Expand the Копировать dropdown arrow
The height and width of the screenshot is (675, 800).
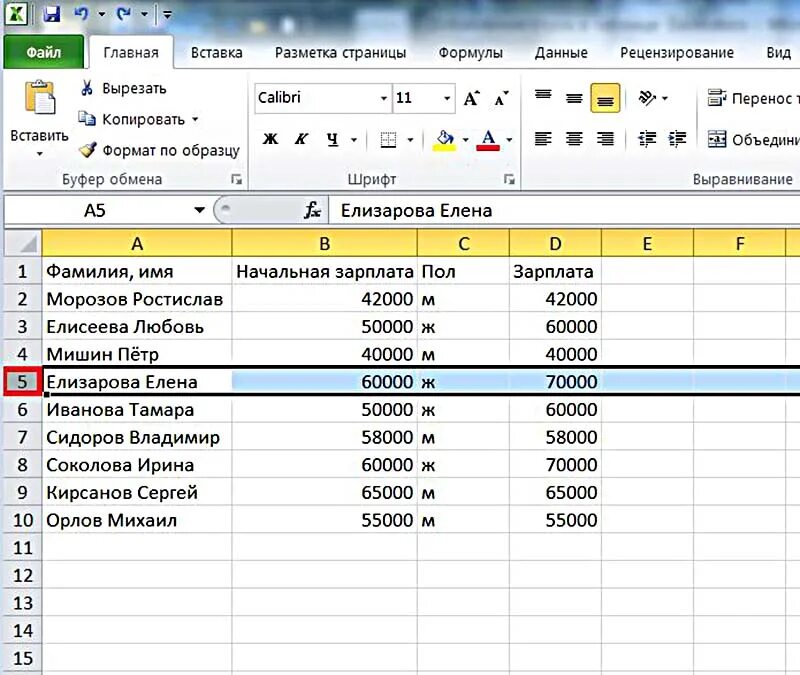pyautogui.click(x=195, y=119)
